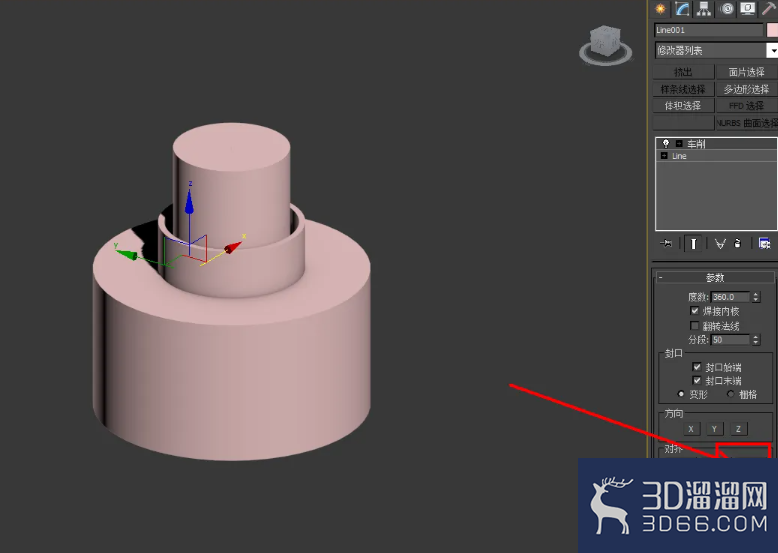Select the 栅格 radio button
The image size is (778, 553).
point(730,394)
